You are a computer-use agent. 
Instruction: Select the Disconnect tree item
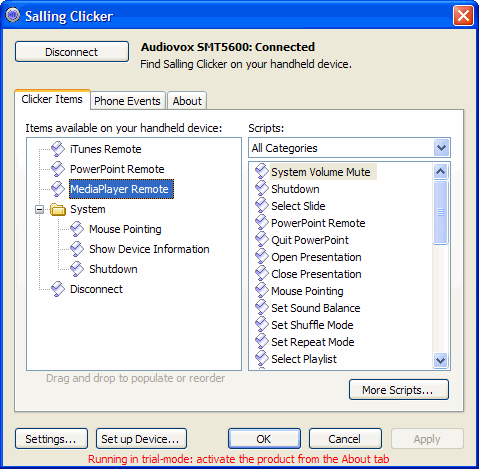[x=96, y=289]
